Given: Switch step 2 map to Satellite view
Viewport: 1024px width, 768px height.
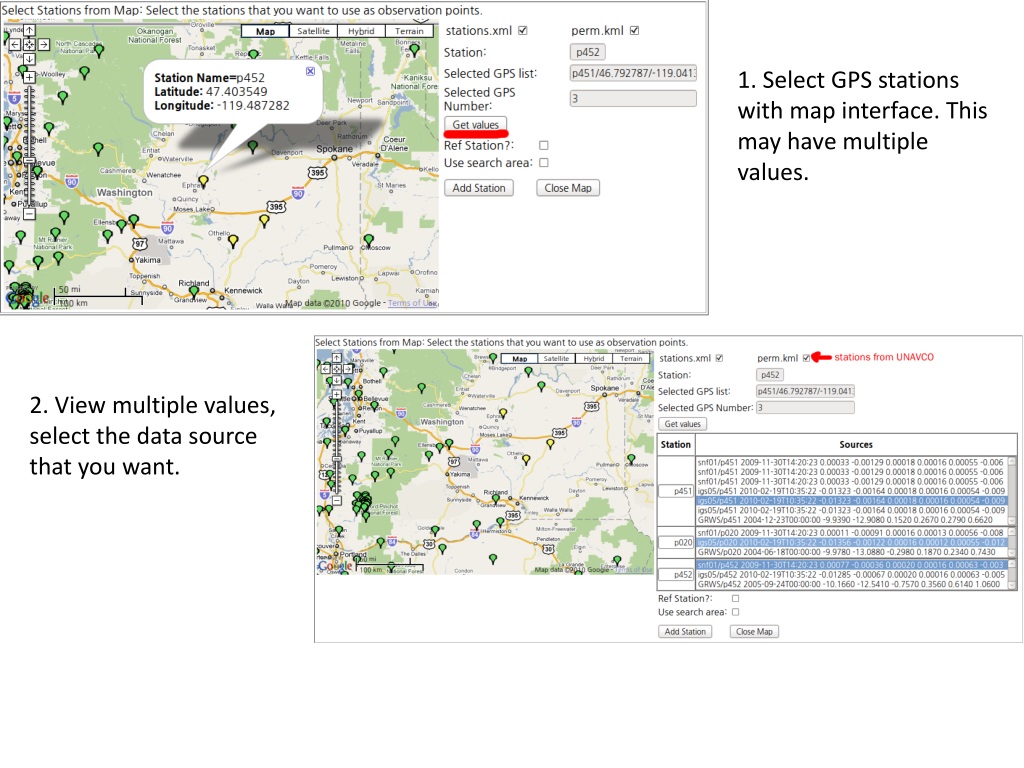Looking at the screenshot, I should [556, 359].
